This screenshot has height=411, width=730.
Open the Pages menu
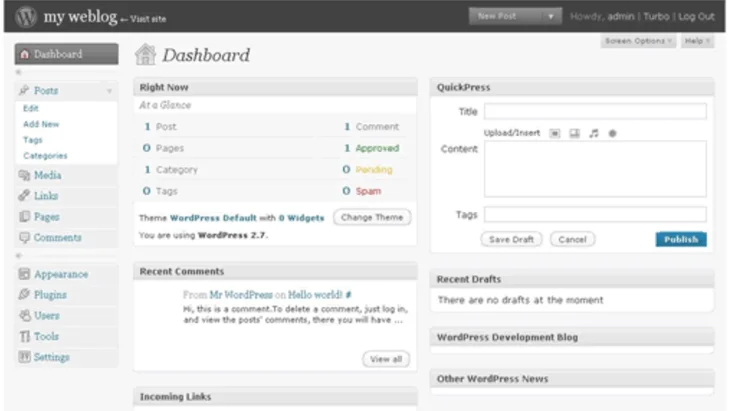pyautogui.click(x=67, y=217)
